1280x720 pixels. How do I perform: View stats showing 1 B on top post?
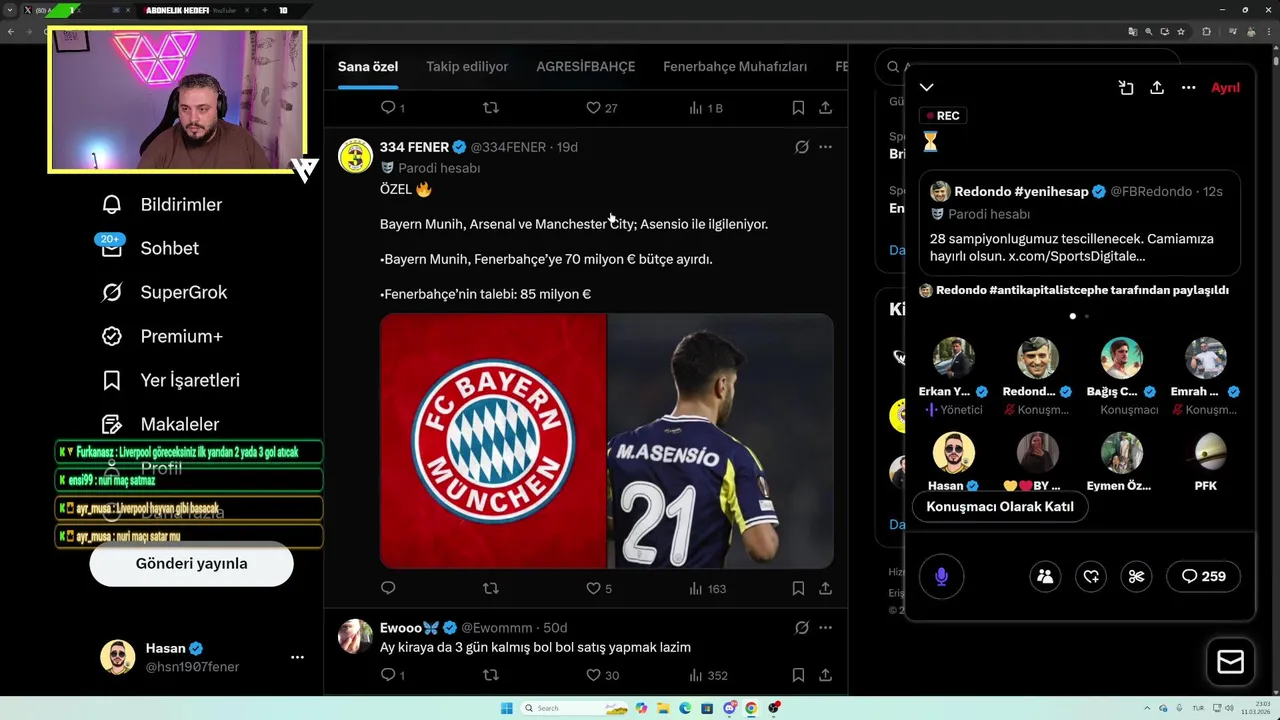coord(706,107)
